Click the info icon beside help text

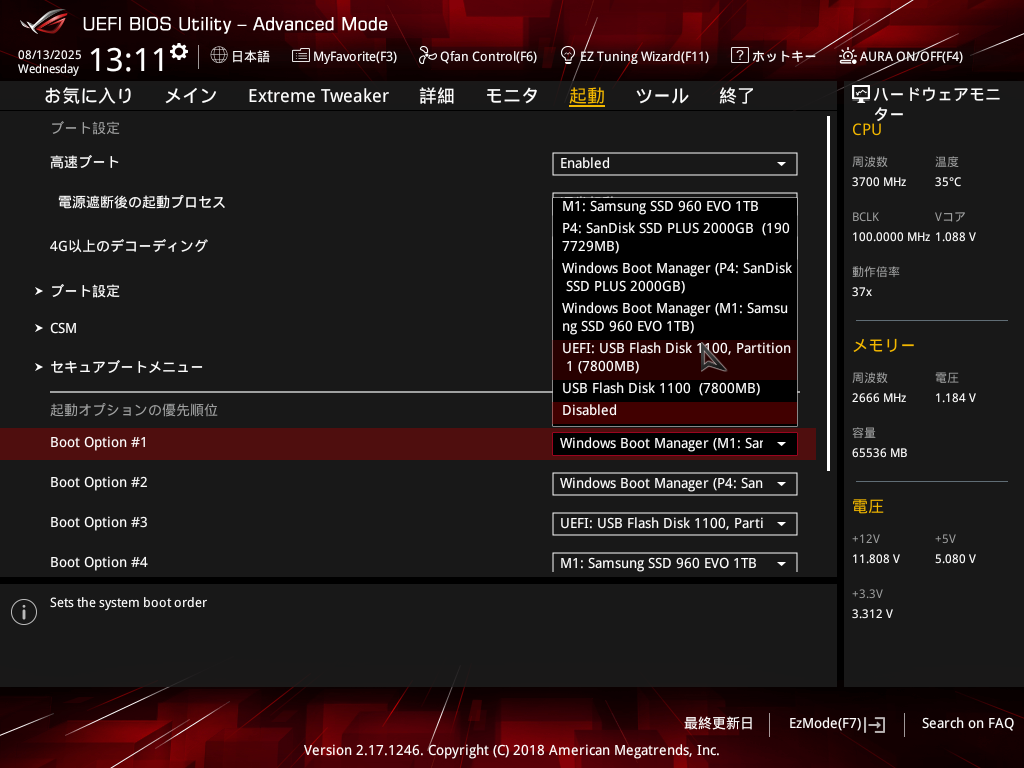point(24,612)
